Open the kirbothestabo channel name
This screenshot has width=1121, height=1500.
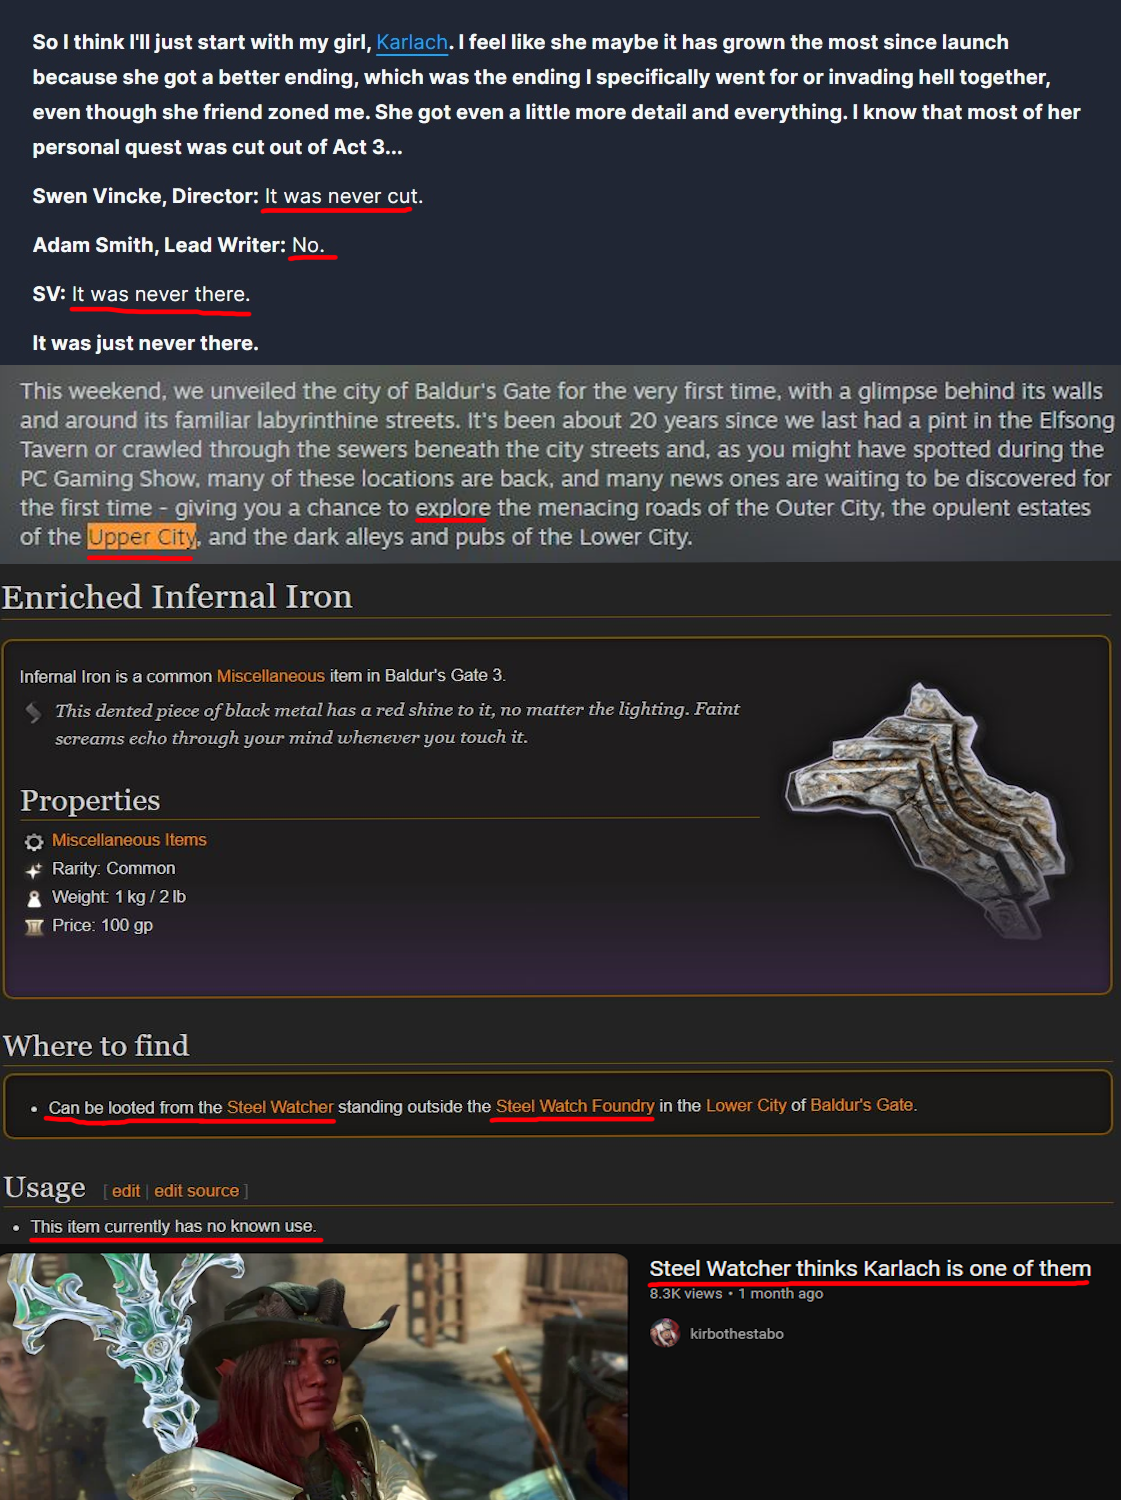click(737, 1334)
